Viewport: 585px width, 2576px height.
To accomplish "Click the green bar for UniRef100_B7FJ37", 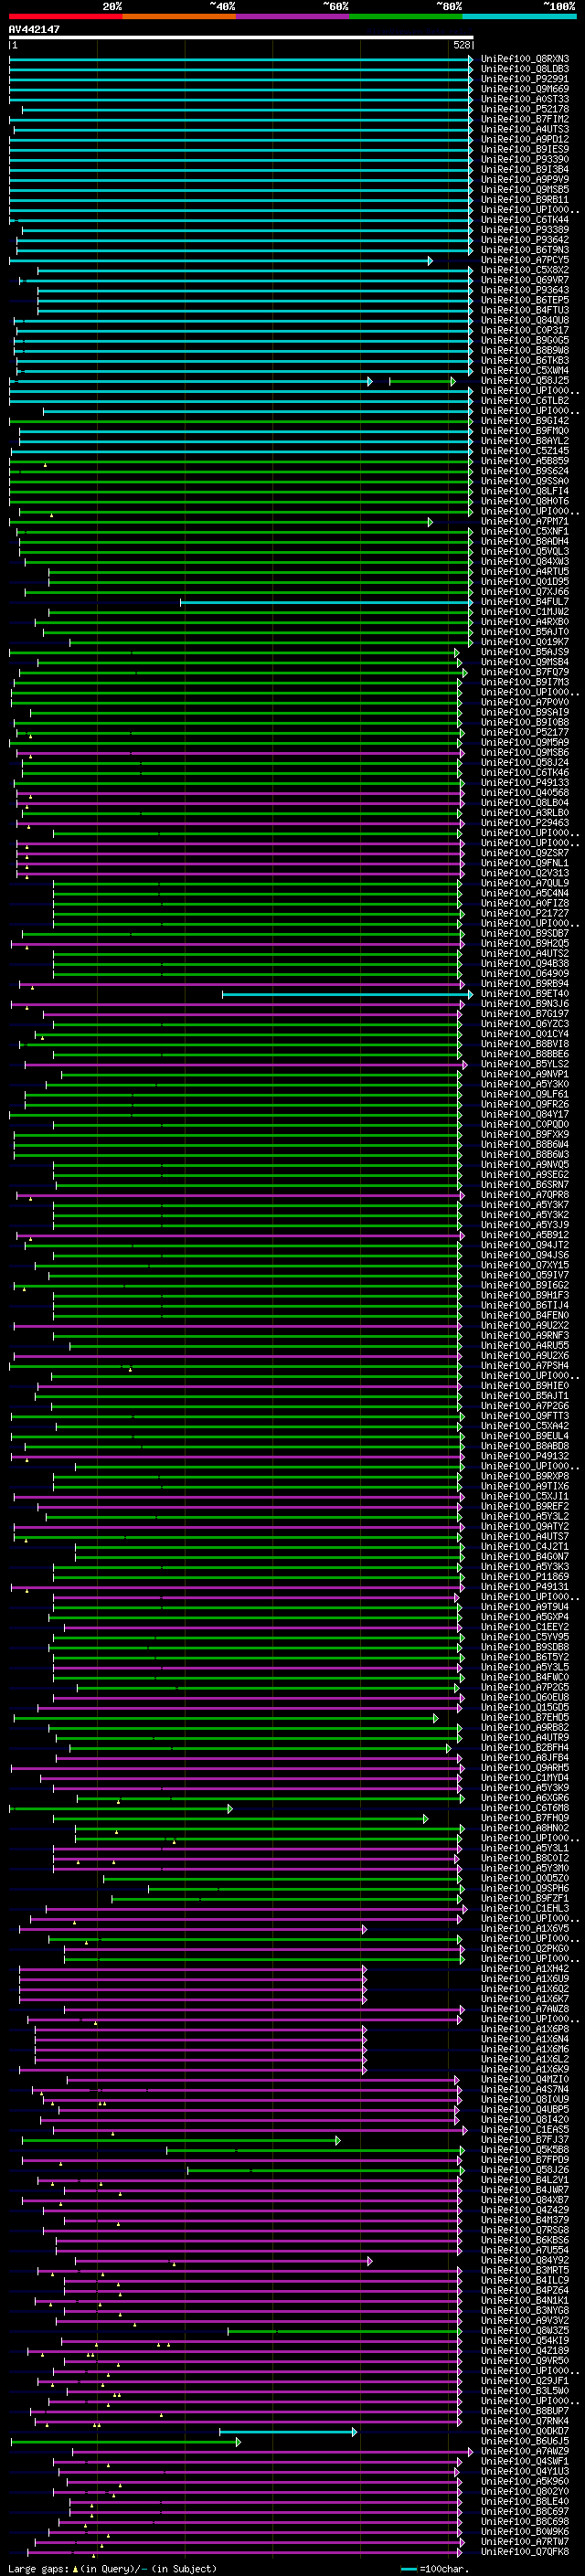I will point(181,2139).
